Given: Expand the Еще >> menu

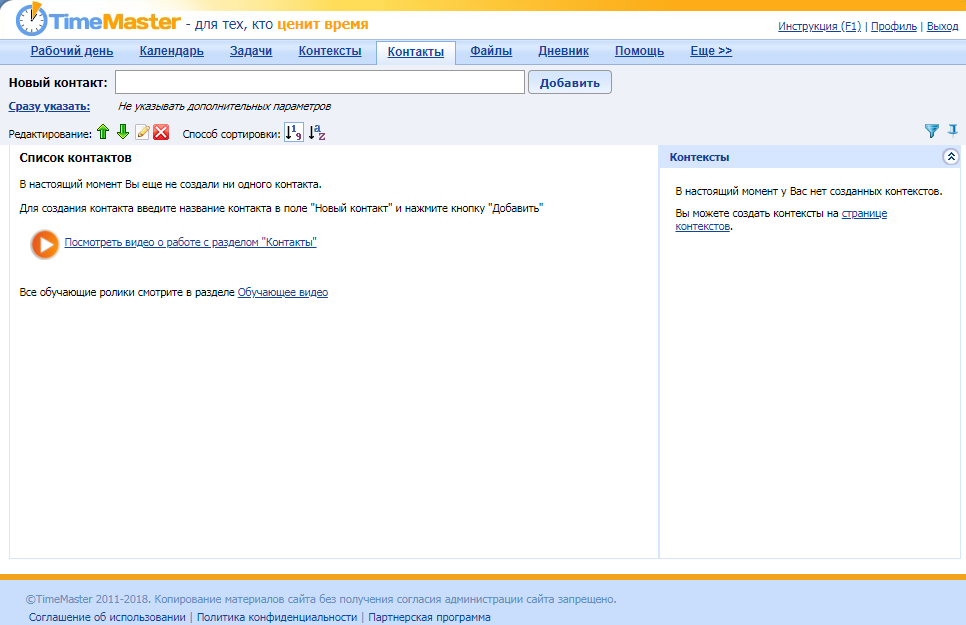Looking at the screenshot, I should pyautogui.click(x=711, y=51).
